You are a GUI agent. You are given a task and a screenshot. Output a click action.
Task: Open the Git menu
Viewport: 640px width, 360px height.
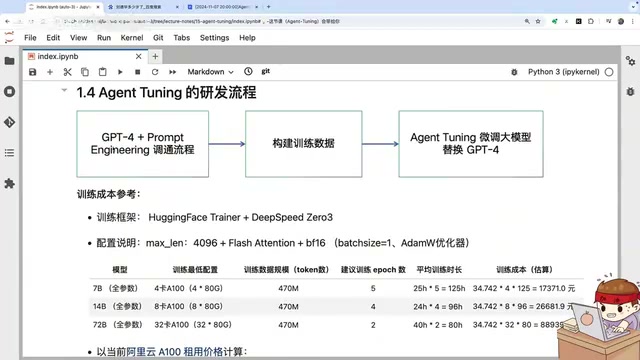pyautogui.click(x=158, y=38)
